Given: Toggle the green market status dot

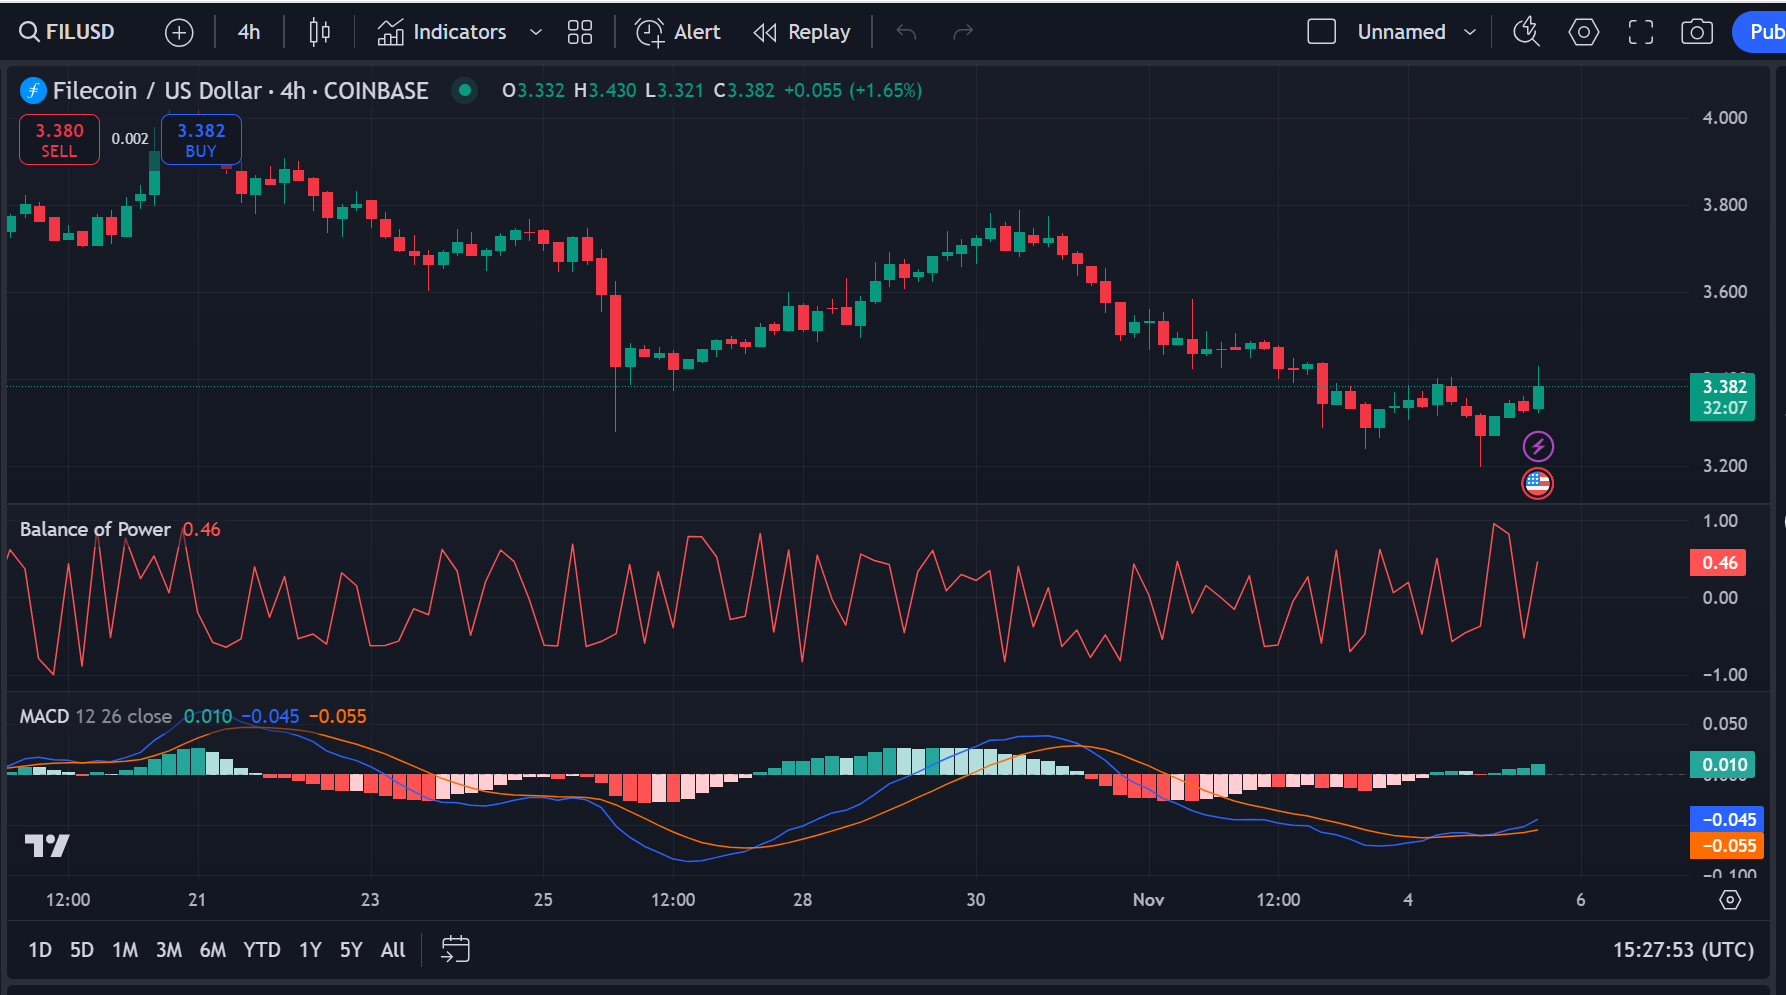Looking at the screenshot, I should point(464,90).
